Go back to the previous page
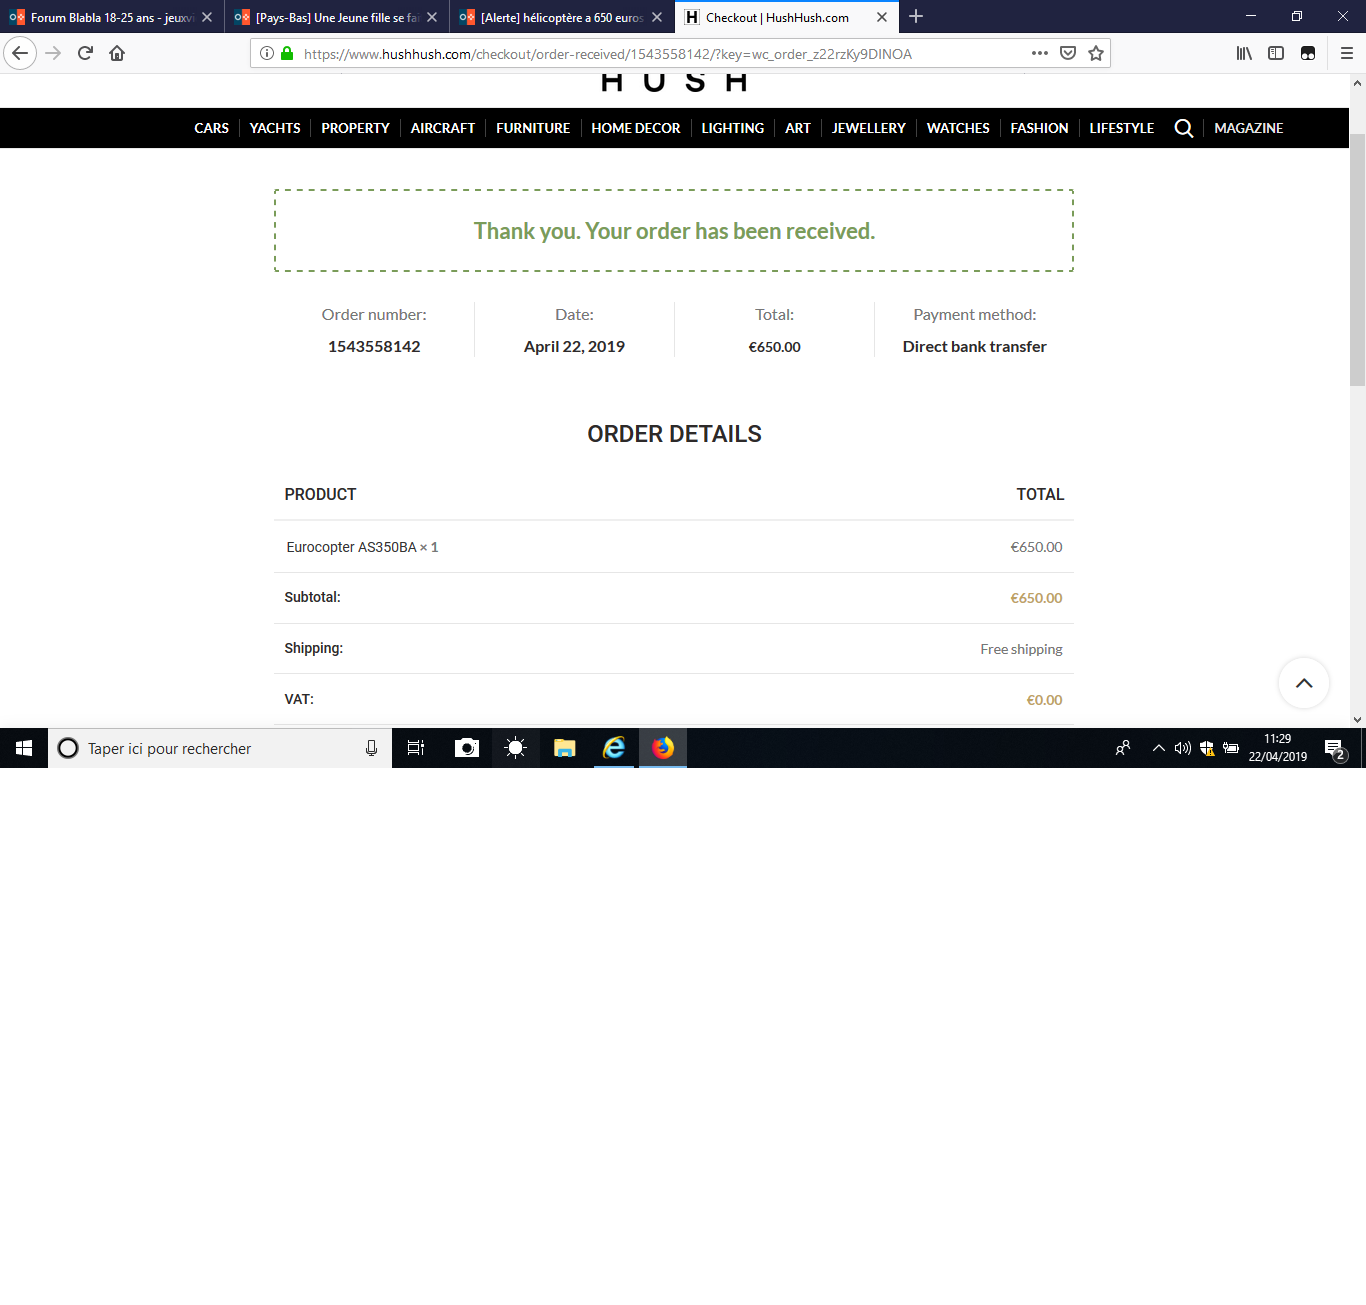 (20, 53)
